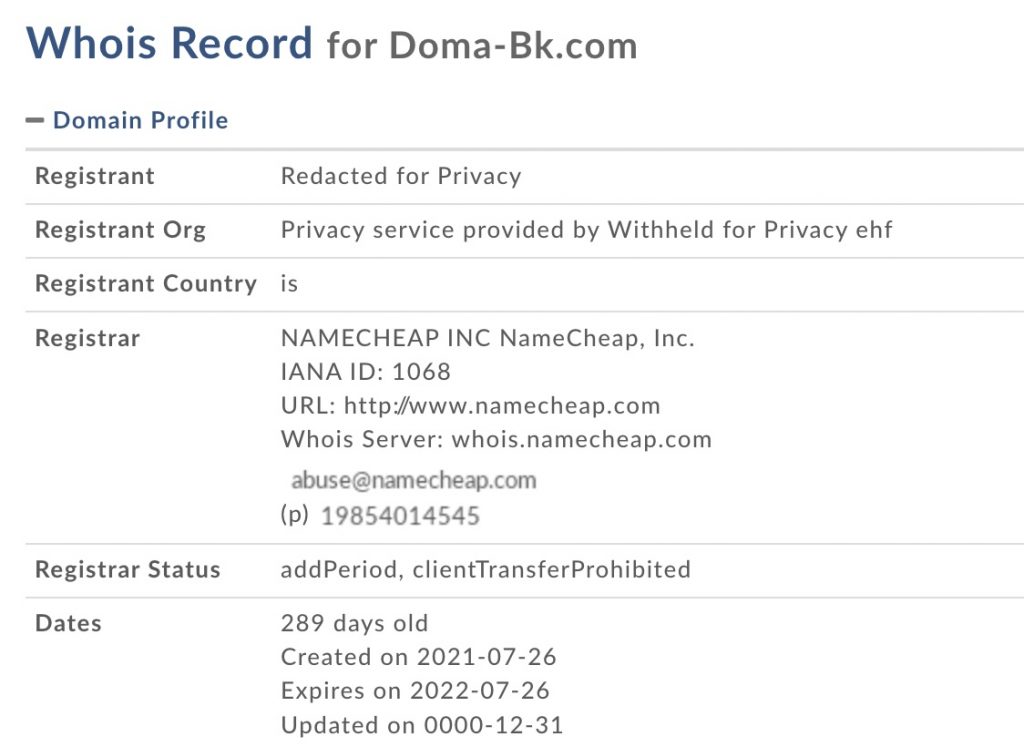Click the IANA ID: 1068 line
Screen dimensions: 1024x747
(x=366, y=372)
